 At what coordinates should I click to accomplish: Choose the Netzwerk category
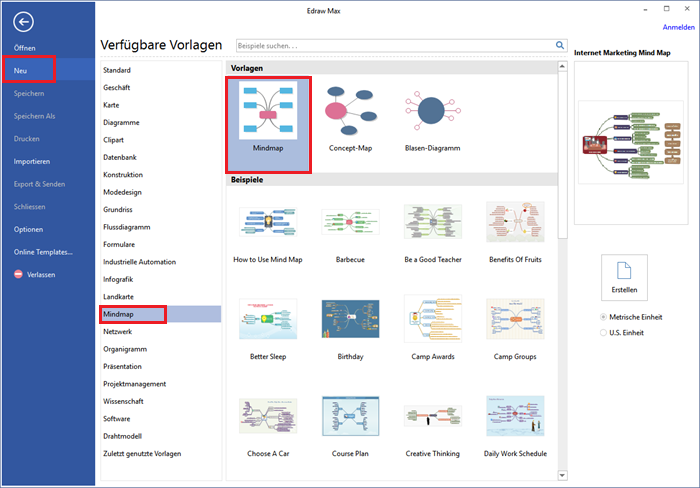(117, 331)
